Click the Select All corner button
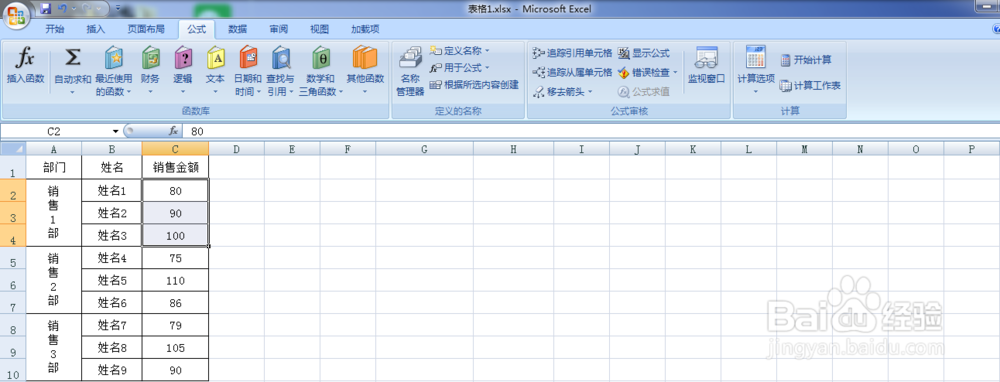The height and width of the screenshot is (382, 1000). pyautogui.click(x=13, y=149)
